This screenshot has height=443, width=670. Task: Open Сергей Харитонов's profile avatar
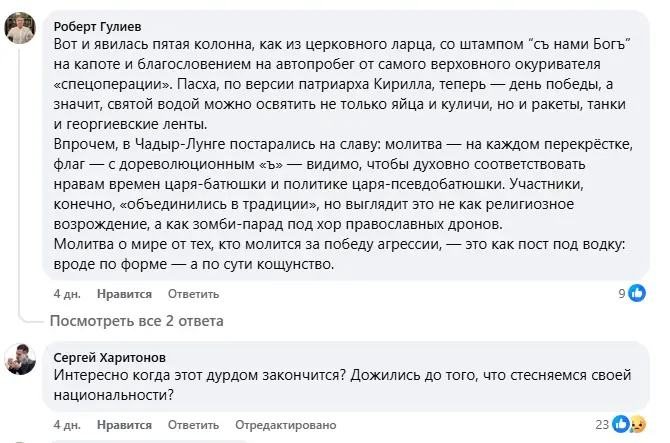pyautogui.click(x=20, y=359)
